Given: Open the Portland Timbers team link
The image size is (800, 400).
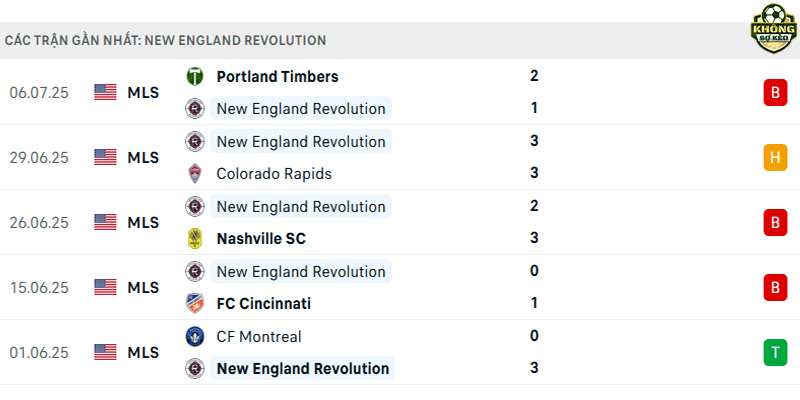Looking at the screenshot, I should point(278,77).
